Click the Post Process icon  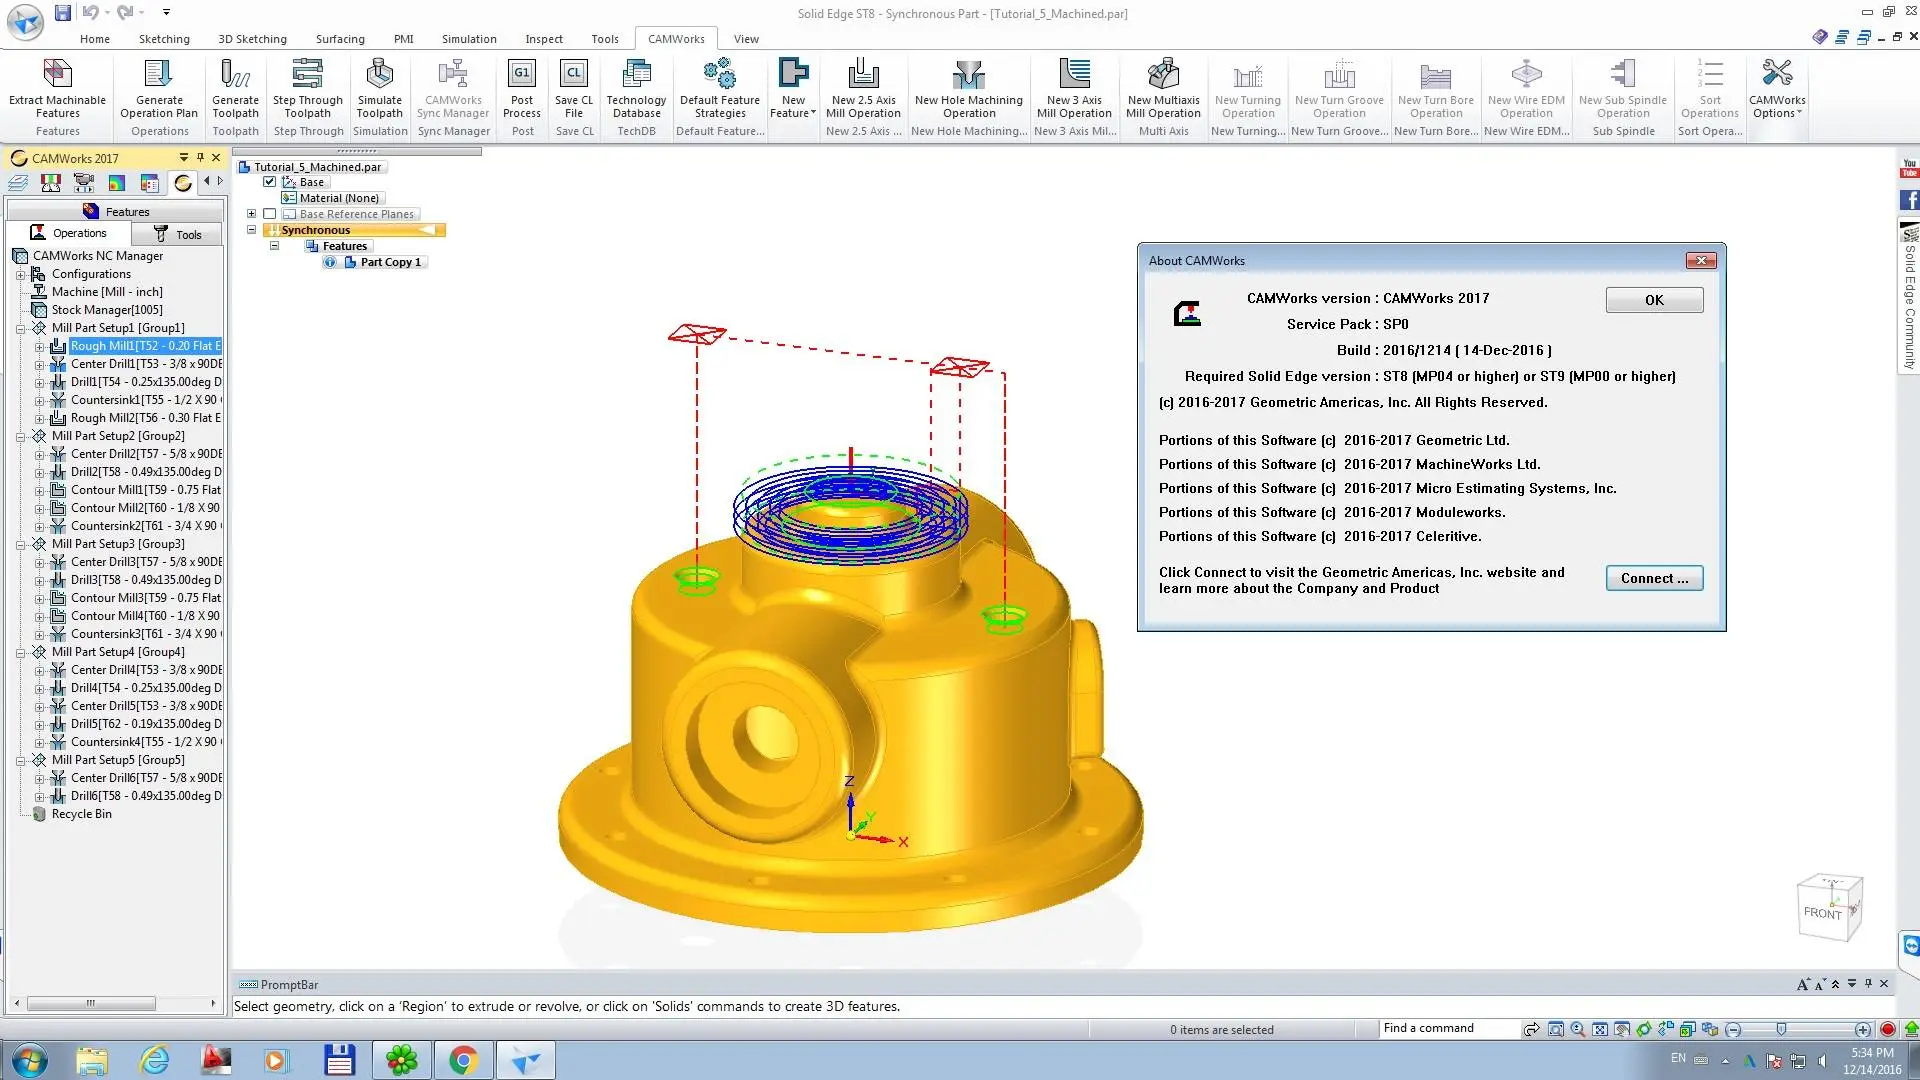tap(522, 75)
